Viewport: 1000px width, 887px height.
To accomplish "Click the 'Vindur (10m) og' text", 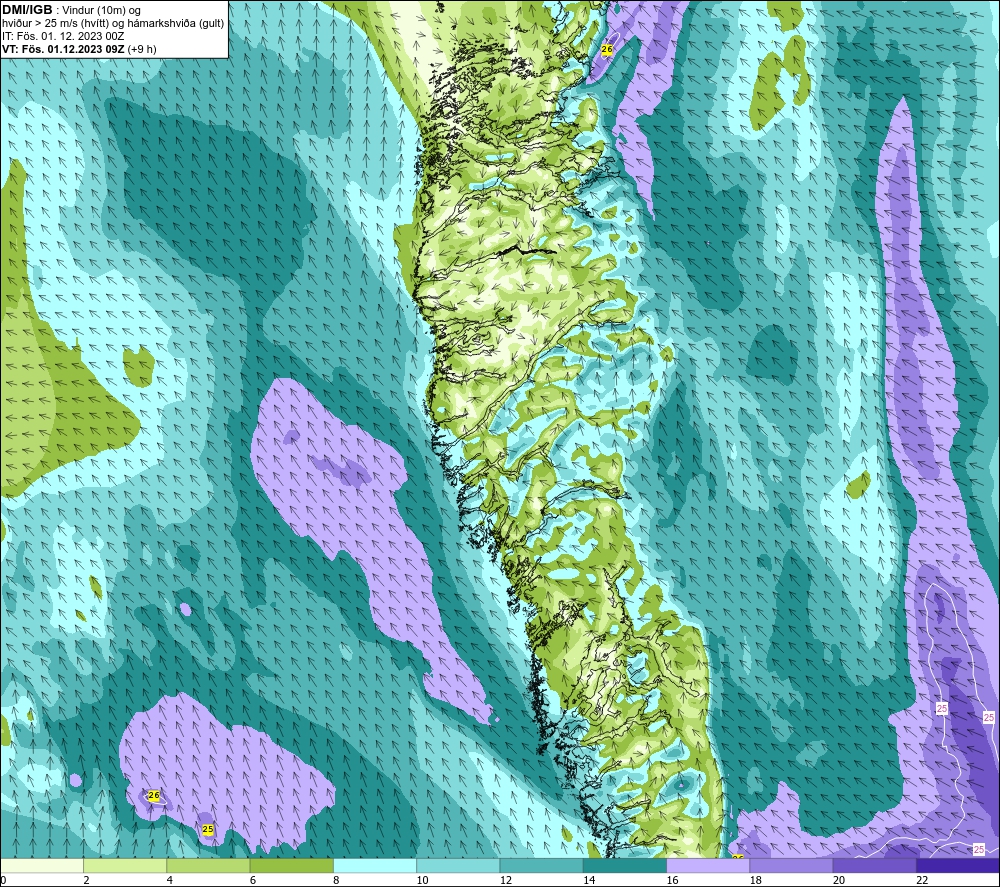I will tap(102, 11).
